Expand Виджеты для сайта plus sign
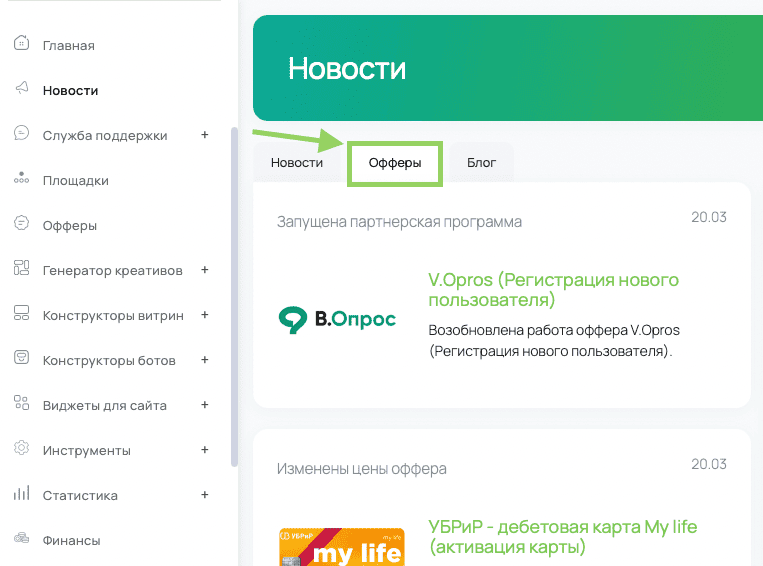 coord(205,405)
